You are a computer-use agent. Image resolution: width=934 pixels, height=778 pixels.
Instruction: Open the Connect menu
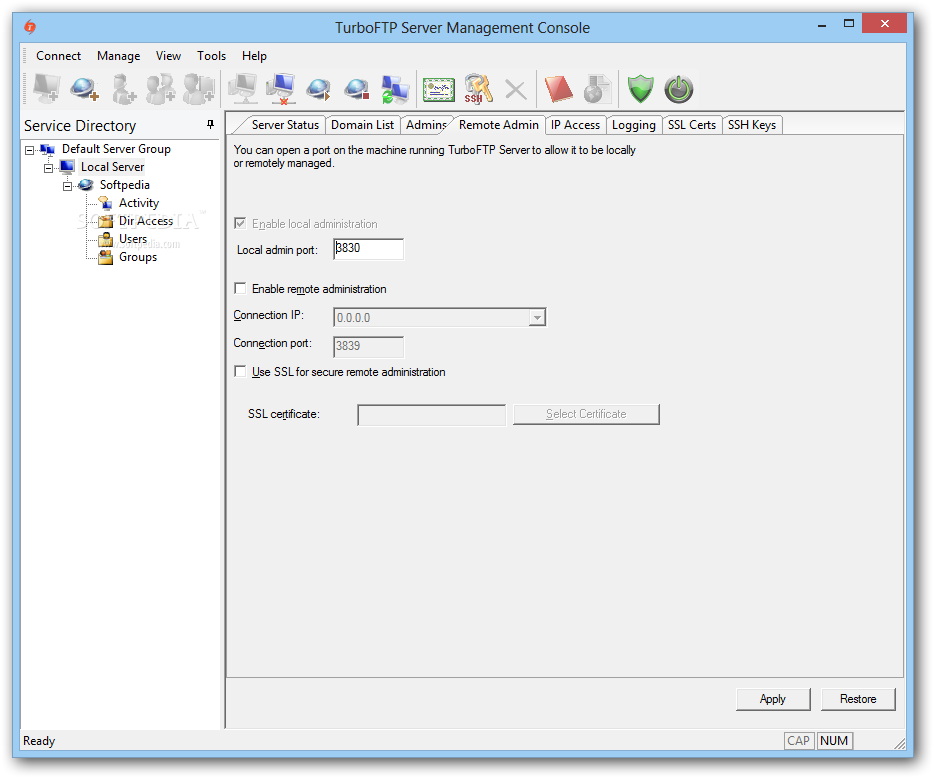[x=58, y=55]
